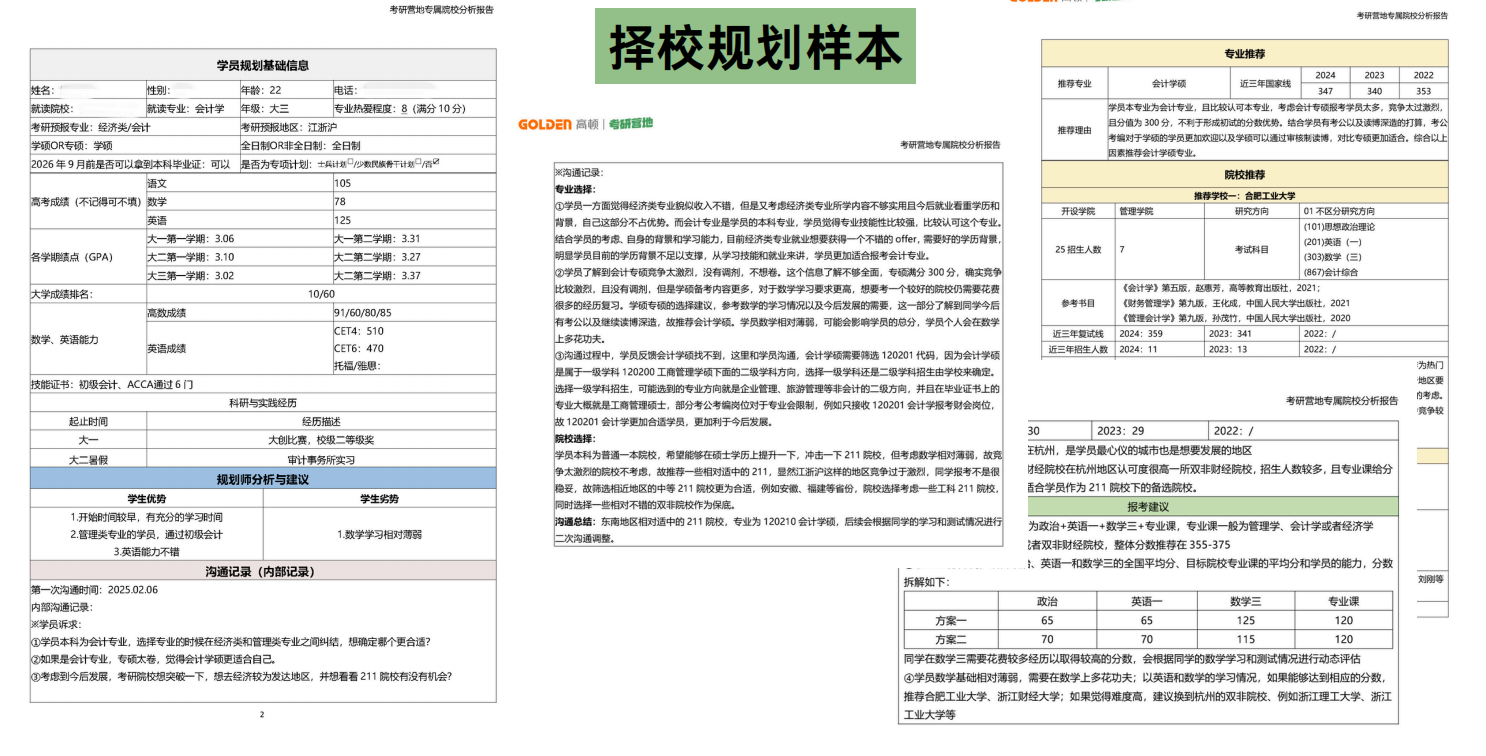Click the 会计学硕 cell
Viewport: 1486px width, 756px height.
[1169, 83]
